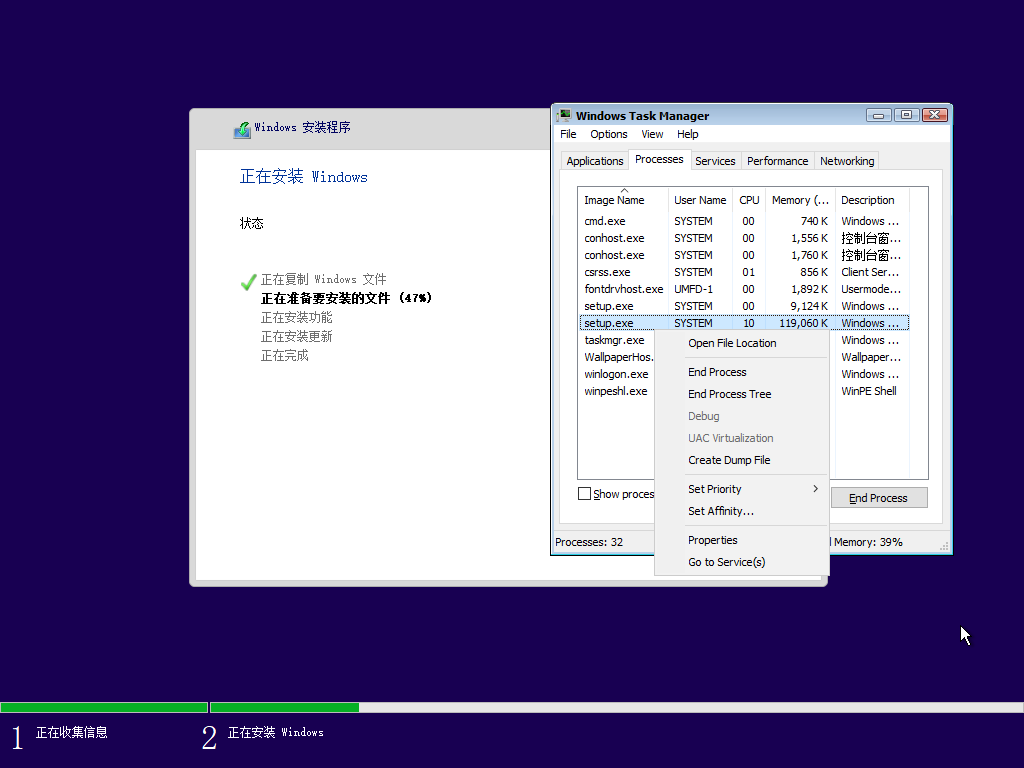Sort by the Image Name column header

(x=623, y=200)
